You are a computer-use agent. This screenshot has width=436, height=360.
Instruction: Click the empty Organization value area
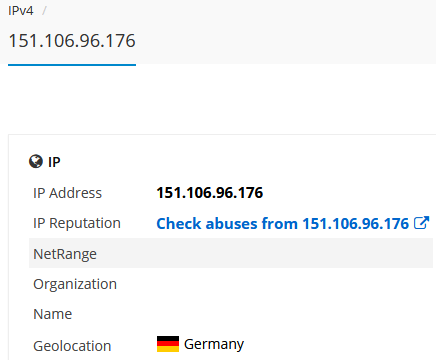pos(293,284)
